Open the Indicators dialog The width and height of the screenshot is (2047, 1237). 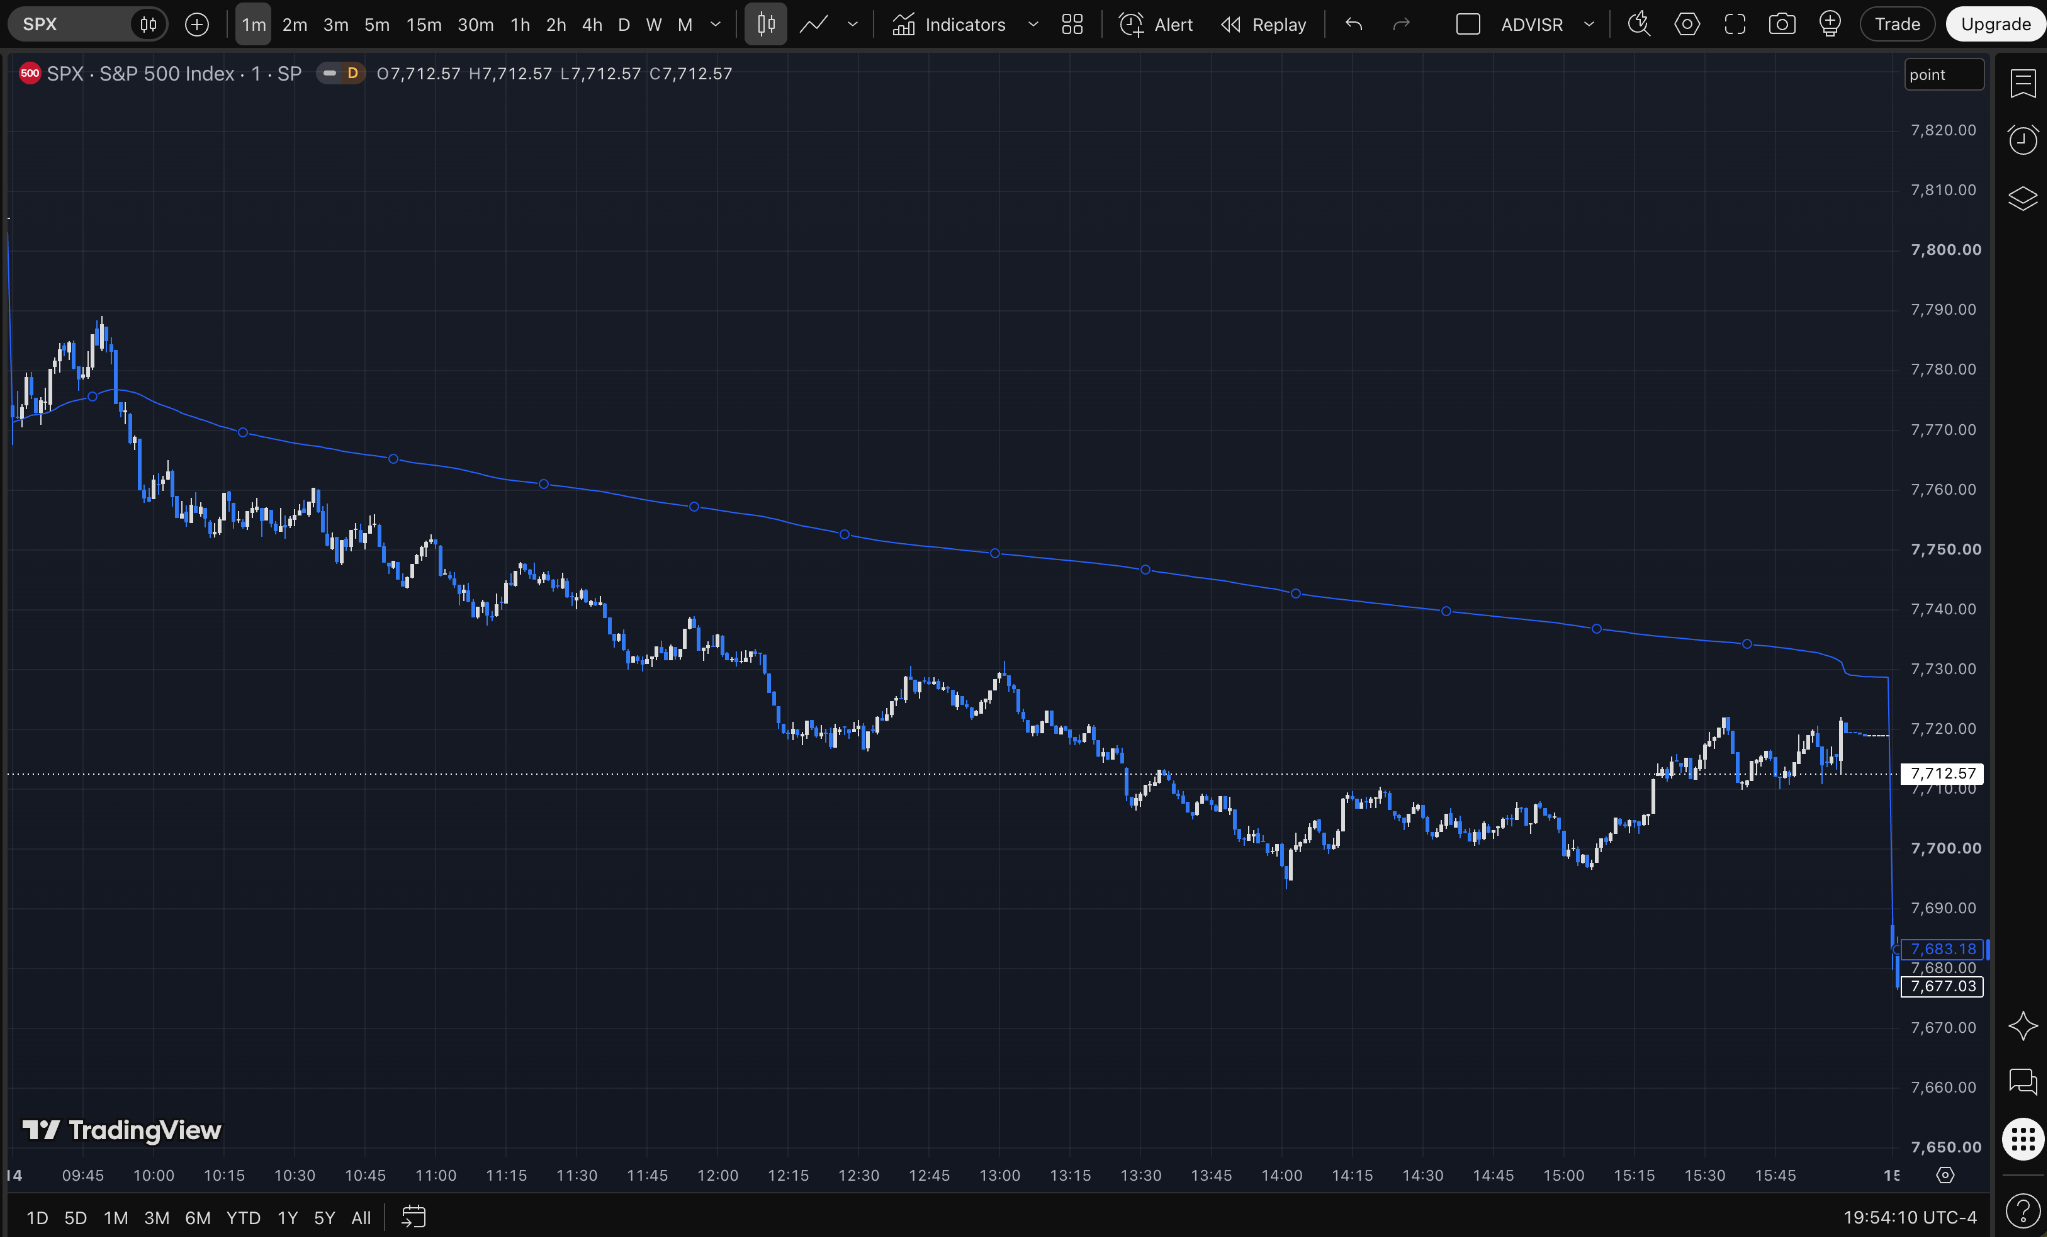coord(949,24)
